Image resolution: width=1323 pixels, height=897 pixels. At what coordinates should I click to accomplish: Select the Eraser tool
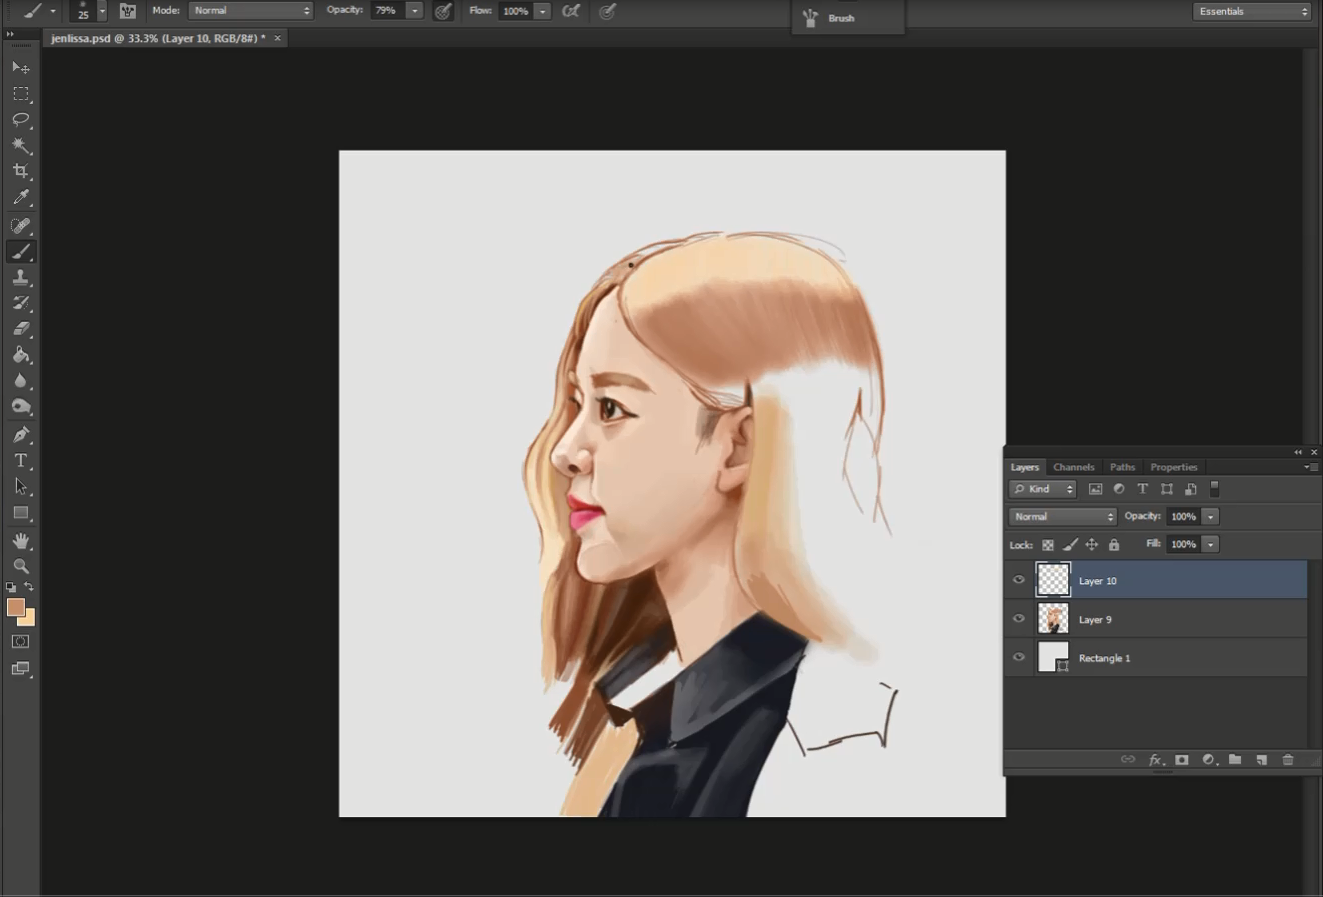point(21,329)
